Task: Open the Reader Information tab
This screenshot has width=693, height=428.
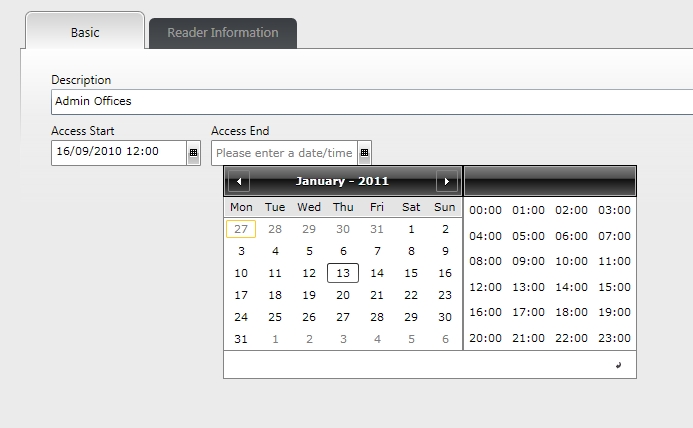Action: click(x=222, y=33)
